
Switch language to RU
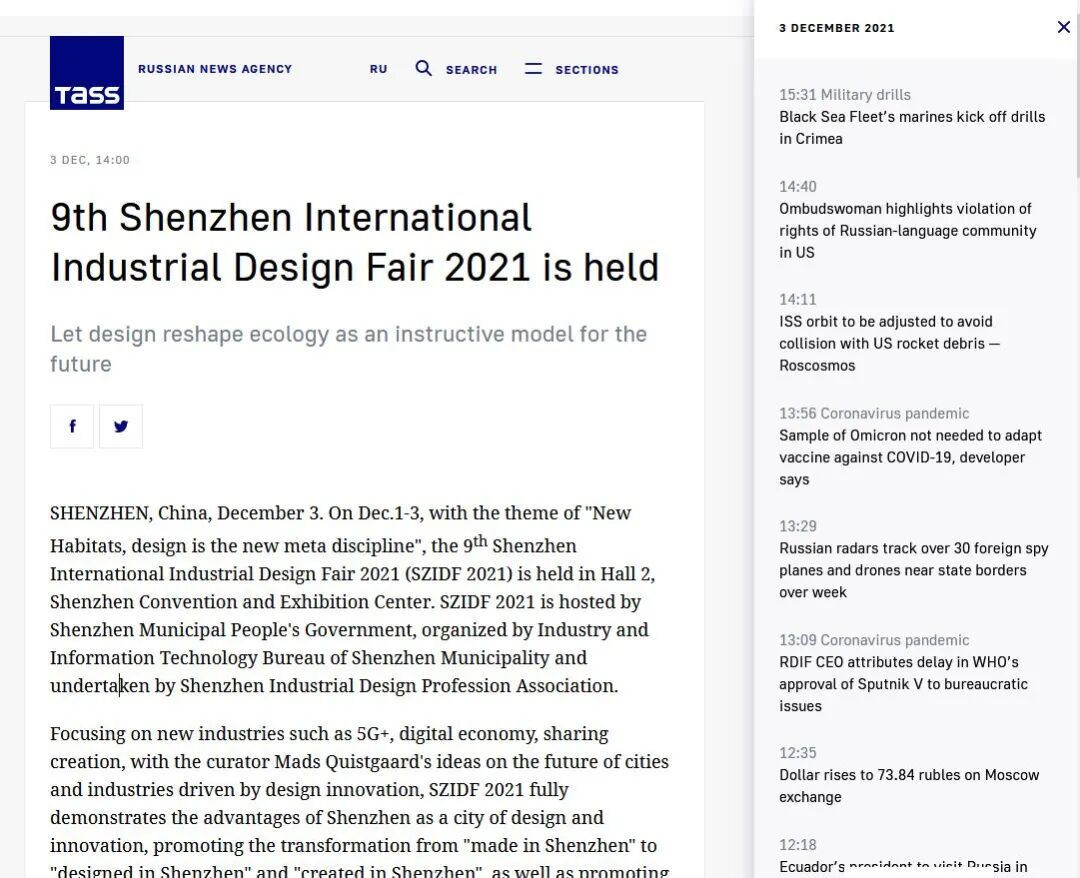379,70
